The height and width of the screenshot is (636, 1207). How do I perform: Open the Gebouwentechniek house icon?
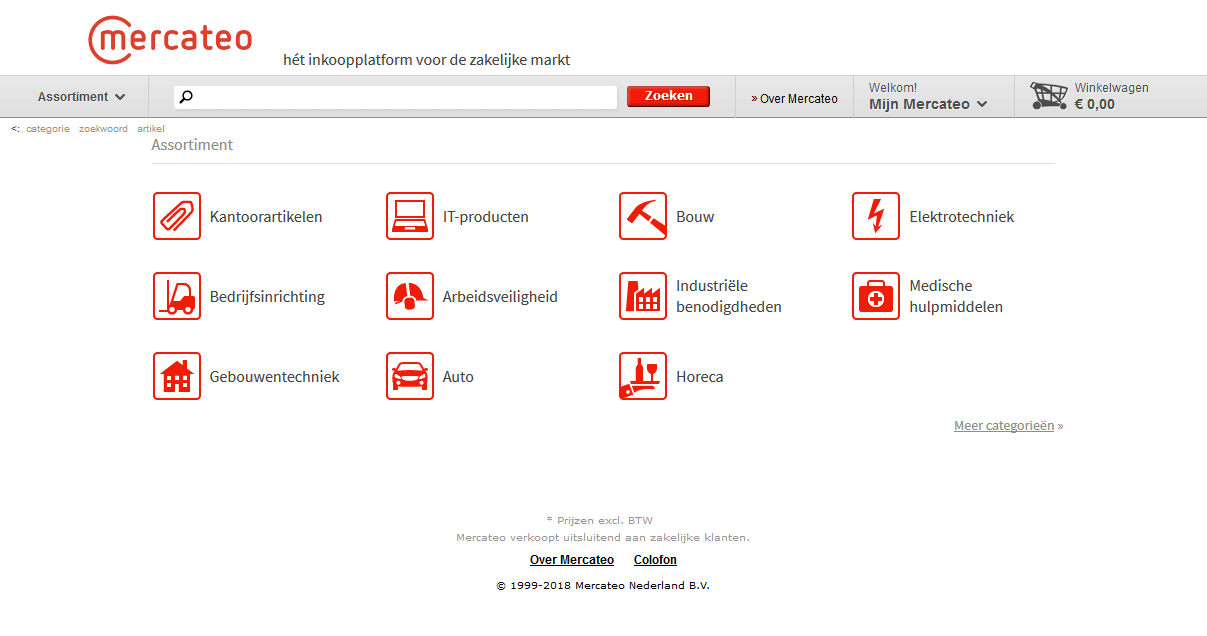tap(177, 376)
